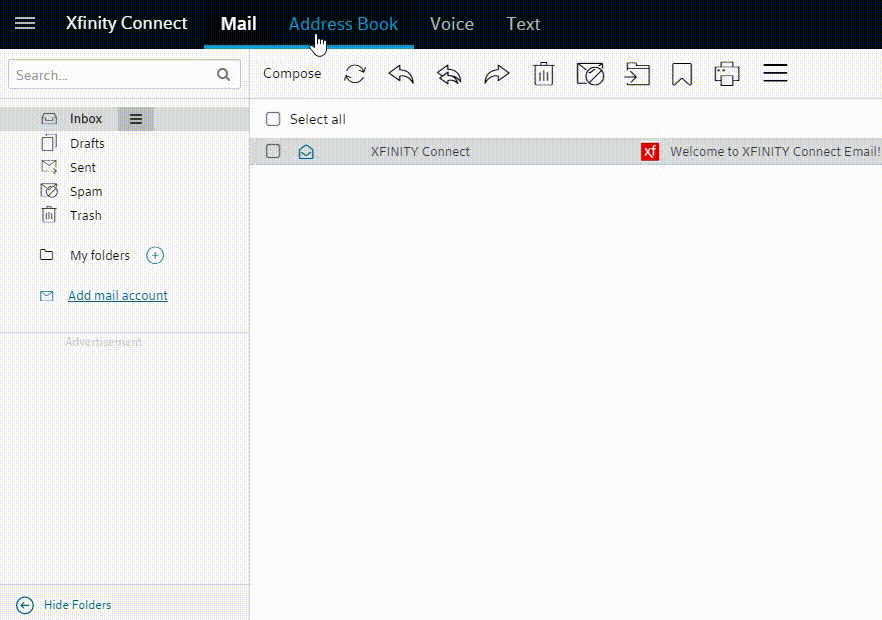Click the refresh mail icon
The width and height of the screenshot is (882, 620).
pos(354,74)
